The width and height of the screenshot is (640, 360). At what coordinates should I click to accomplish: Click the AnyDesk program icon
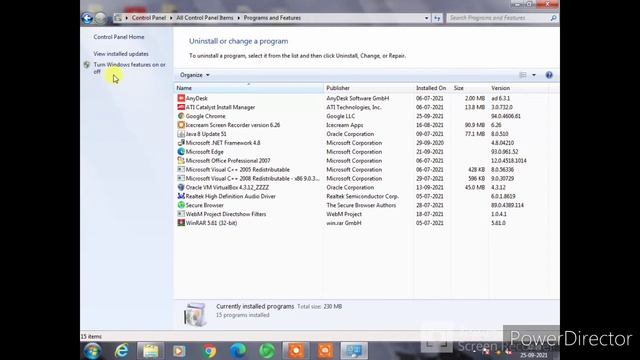(181, 98)
